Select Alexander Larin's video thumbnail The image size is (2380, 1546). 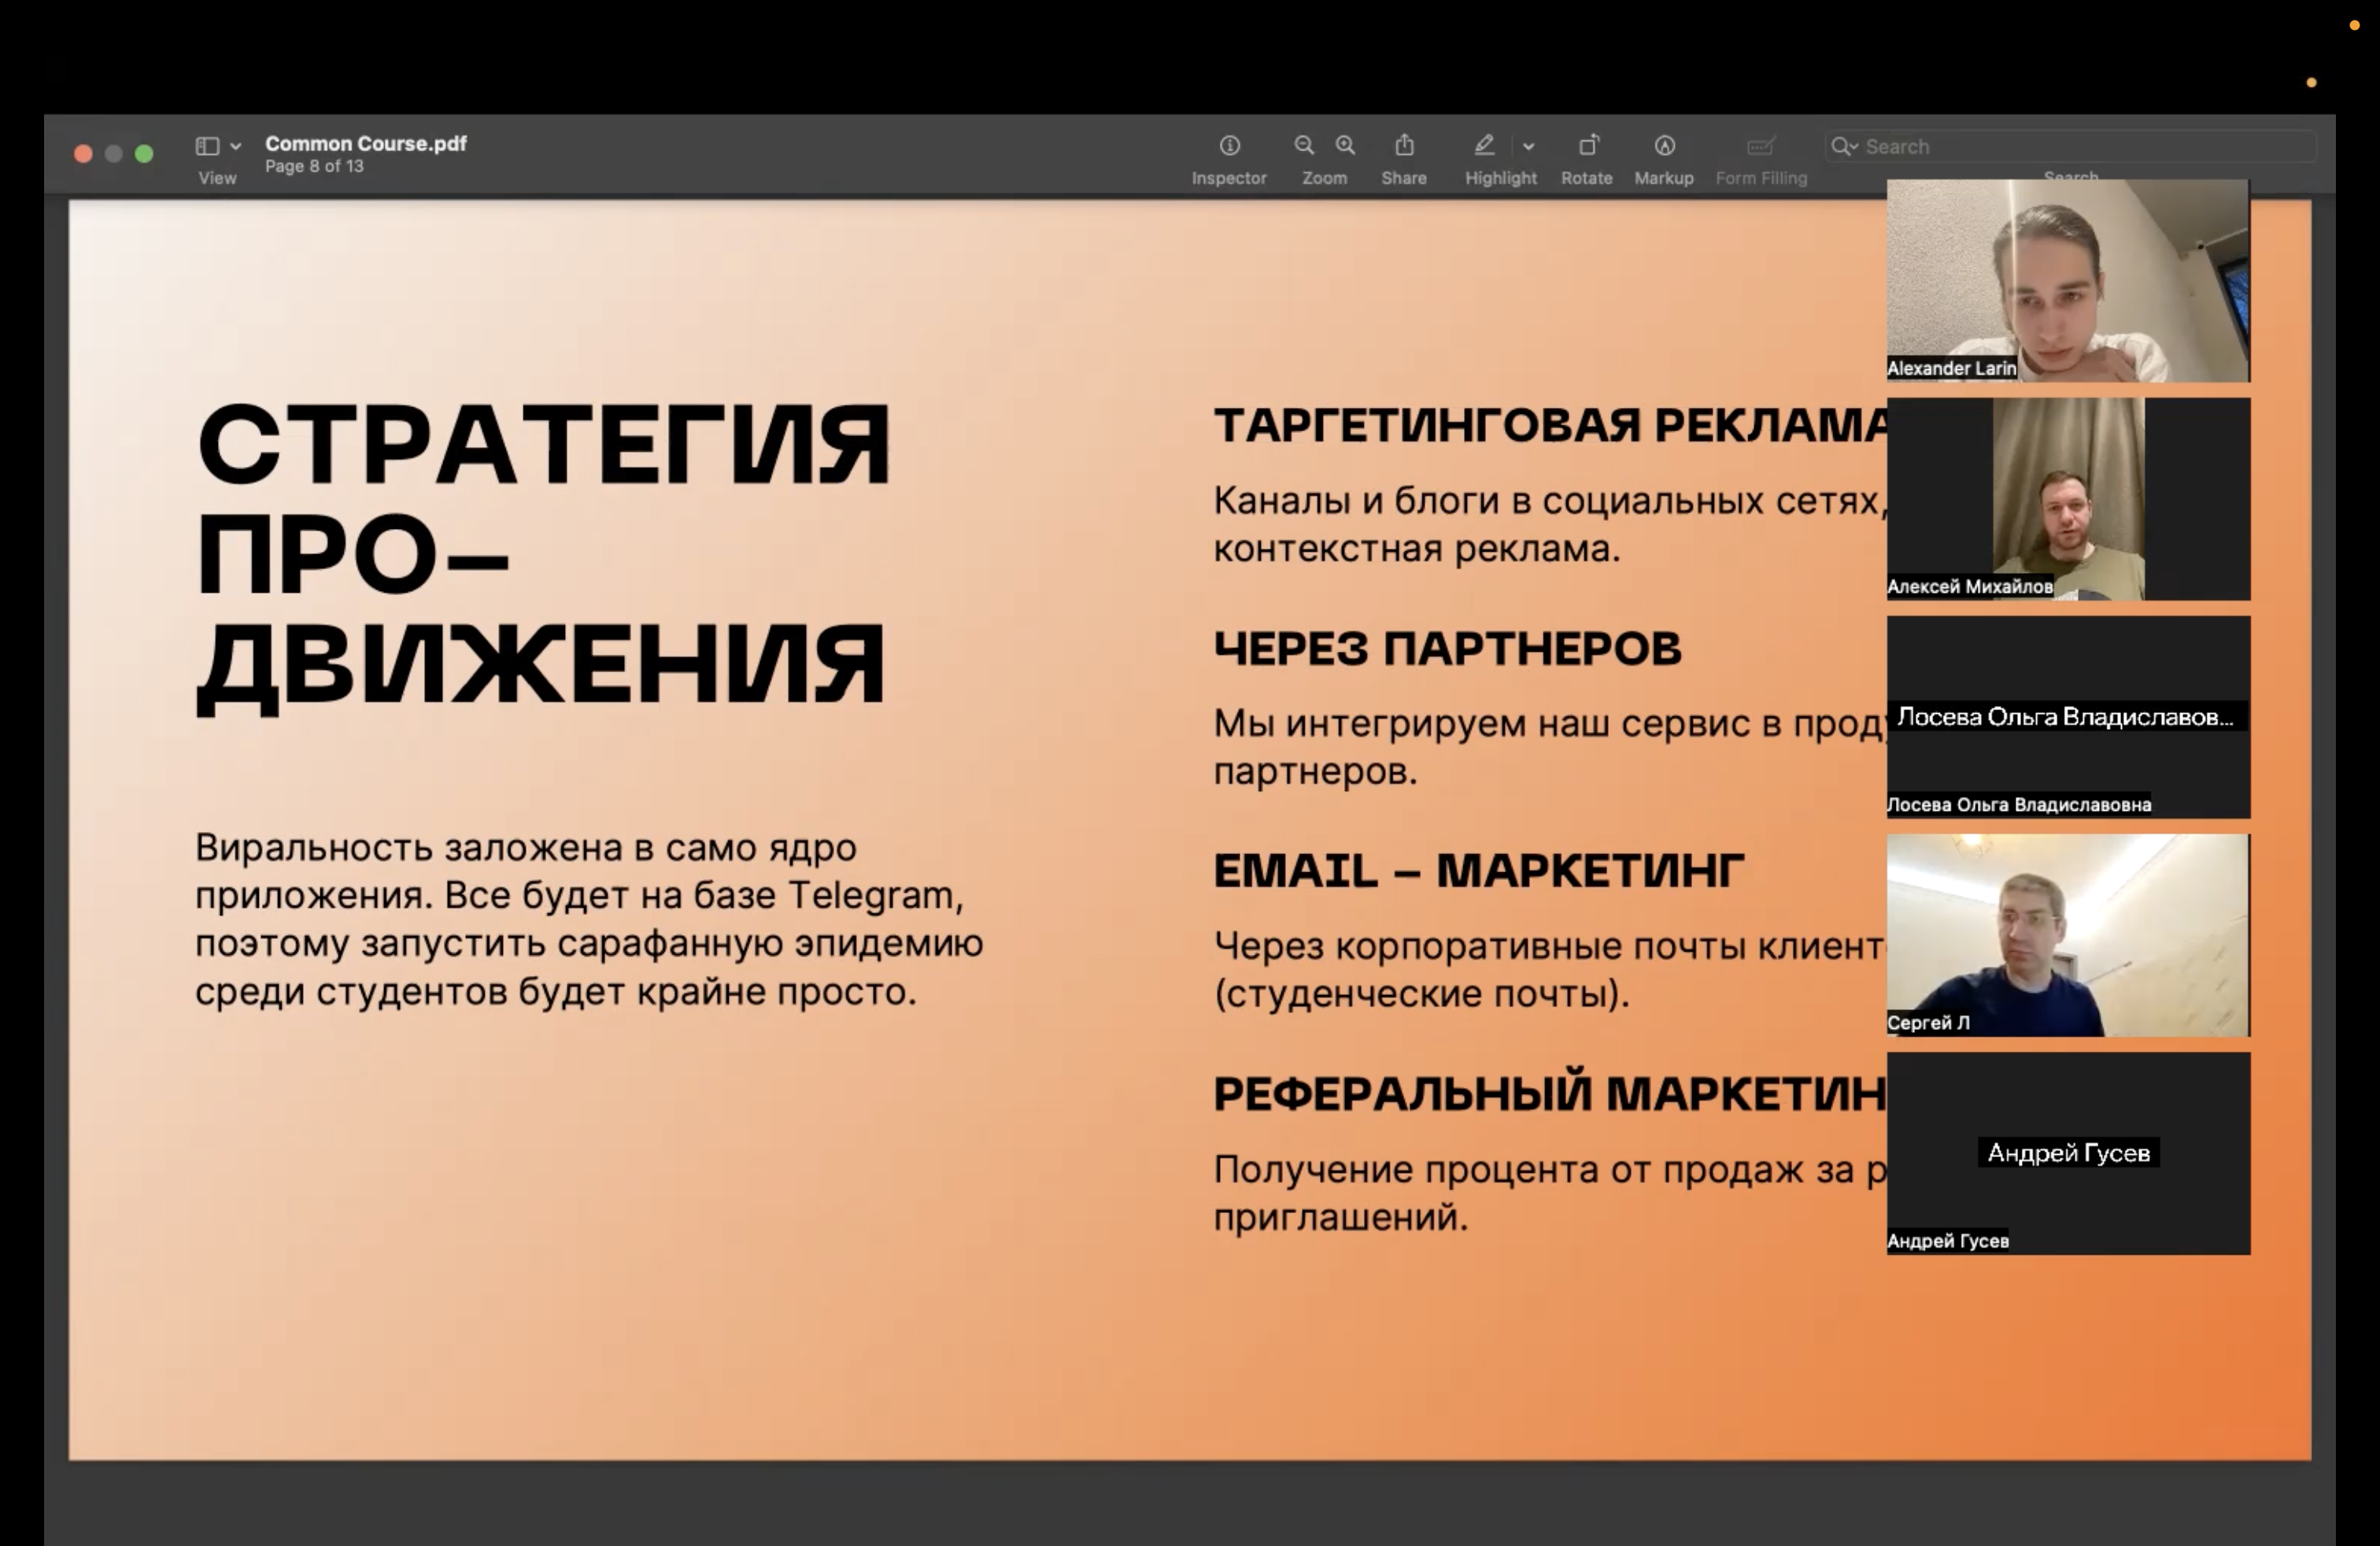(2067, 280)
